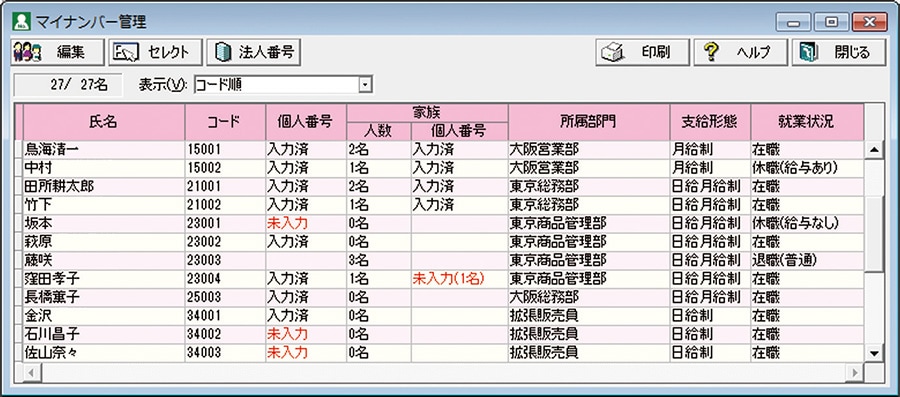Screen dimensions: 900x397
Task: Click the horizontal scrollbar left arrow
Action: [x=32, y=372]
